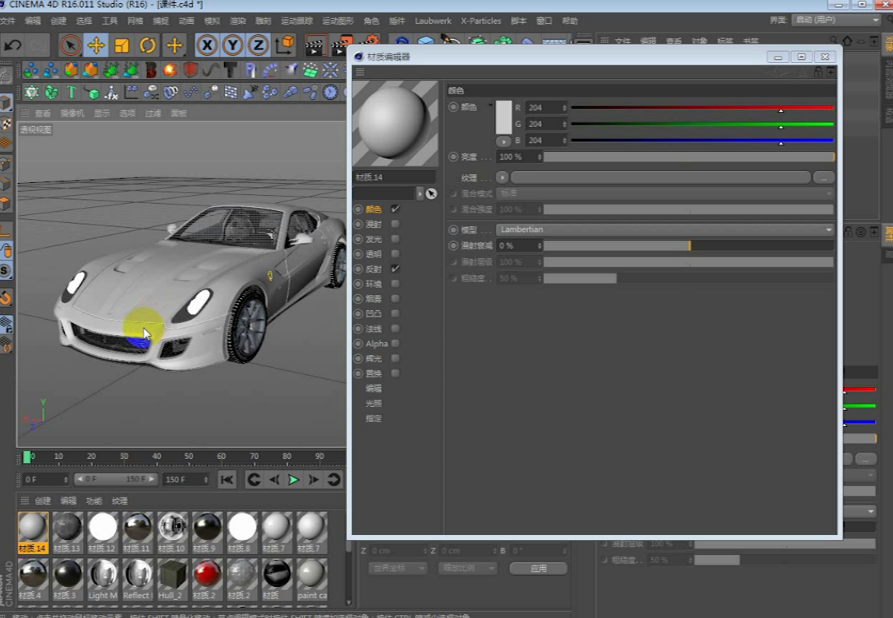
Task: Open the small color mode arrow beside 颜色
Action: tap(490, 105)
